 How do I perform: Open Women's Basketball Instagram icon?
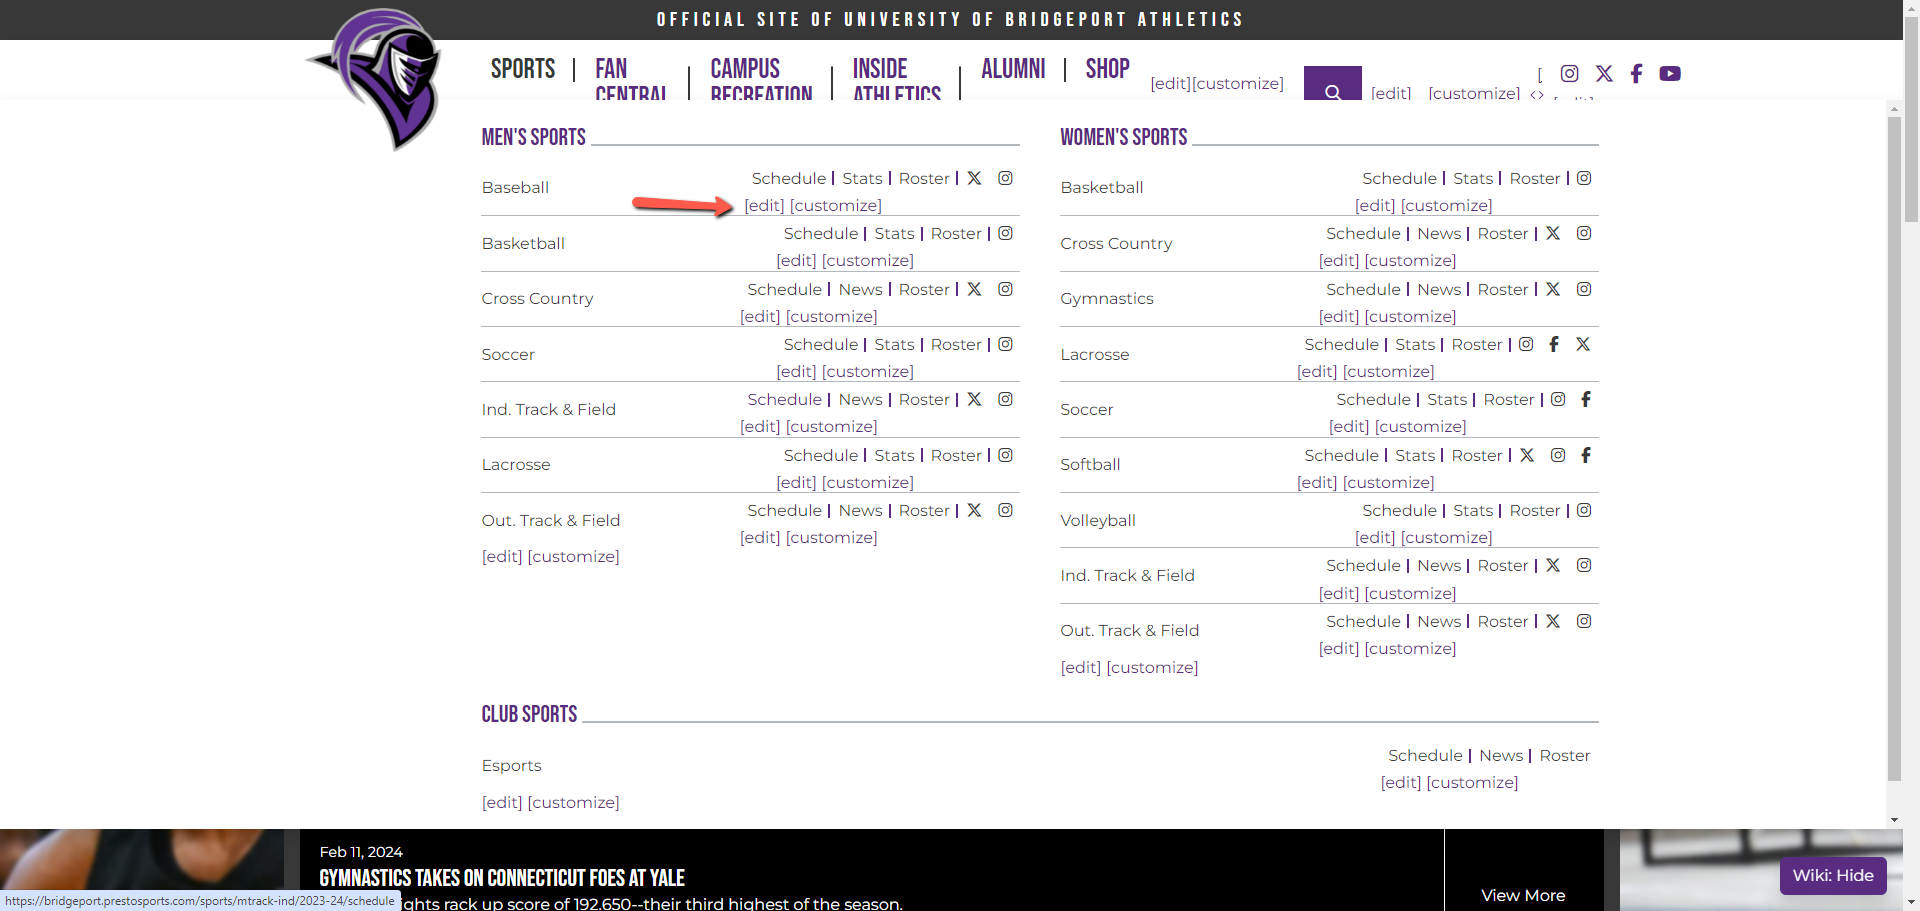(x=1584, y=178)
